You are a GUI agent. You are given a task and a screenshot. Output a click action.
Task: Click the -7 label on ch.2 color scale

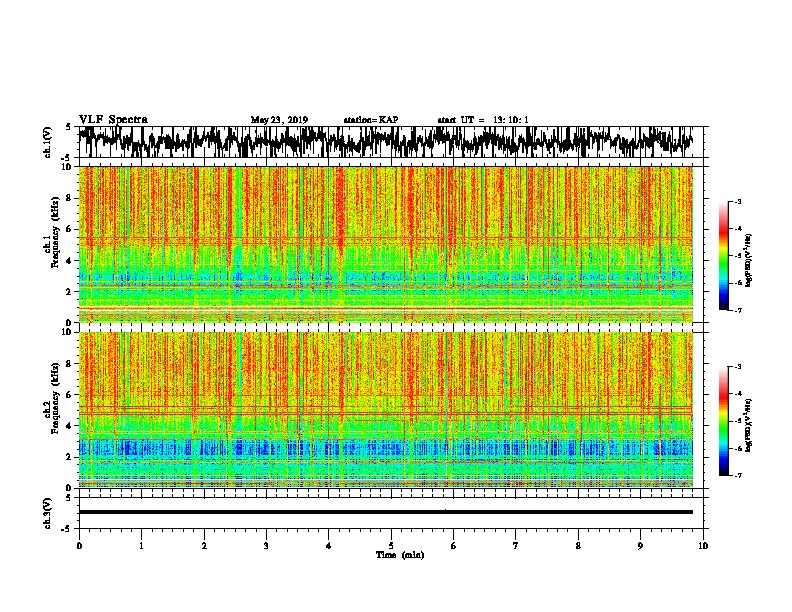point(737,475)
